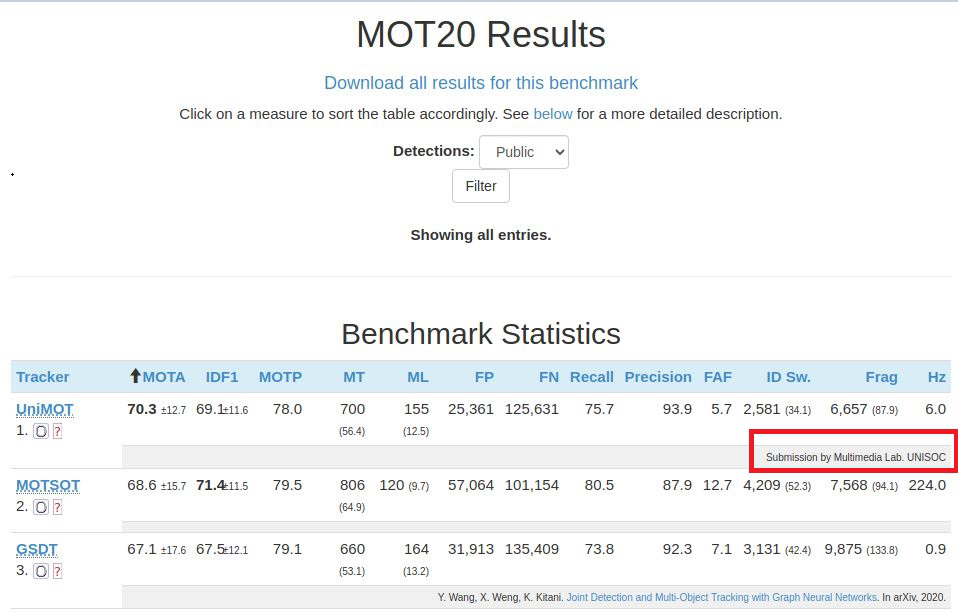Sort table by MOTP column

coord(280,377)
